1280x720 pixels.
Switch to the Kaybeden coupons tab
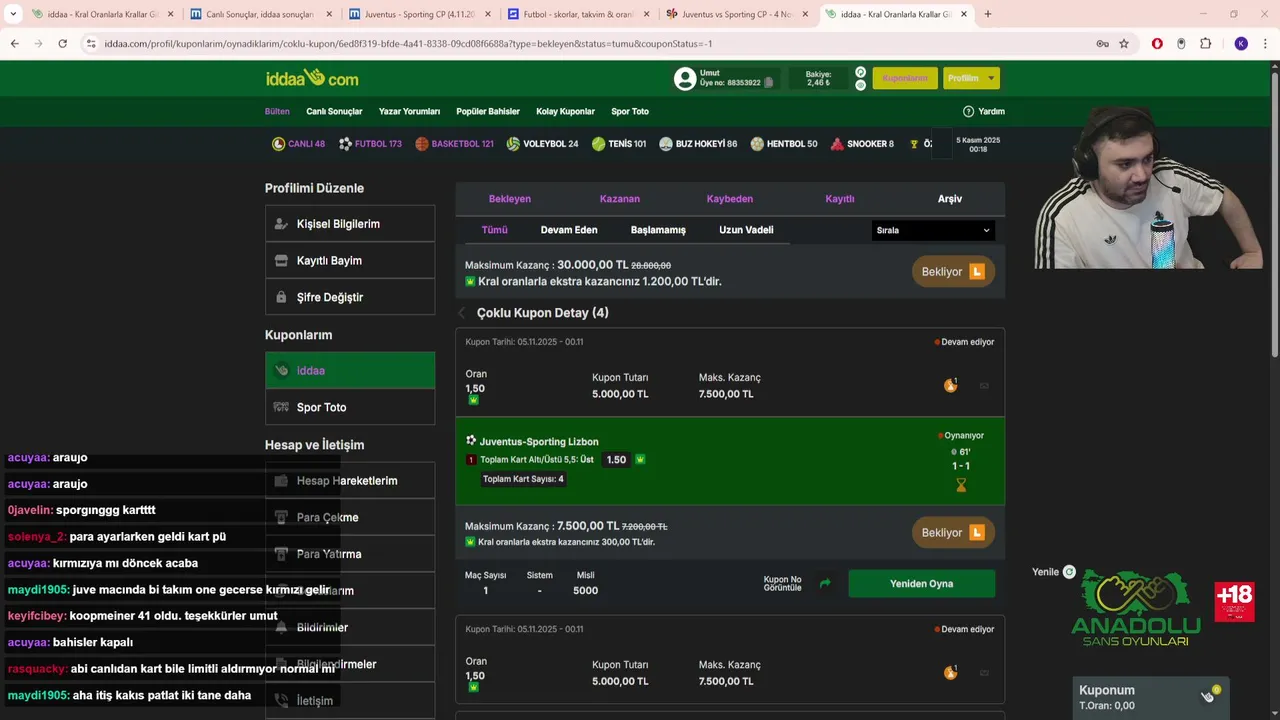[730, 199]
